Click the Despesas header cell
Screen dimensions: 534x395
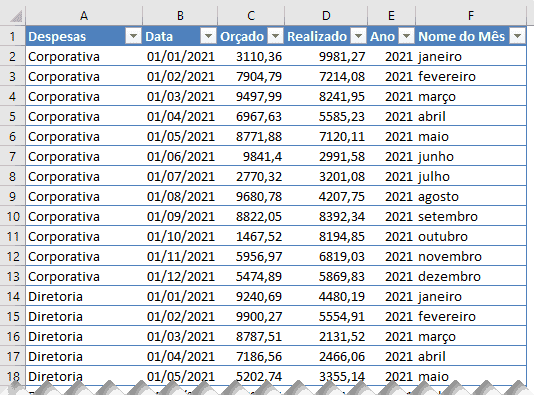coord(84,36)
